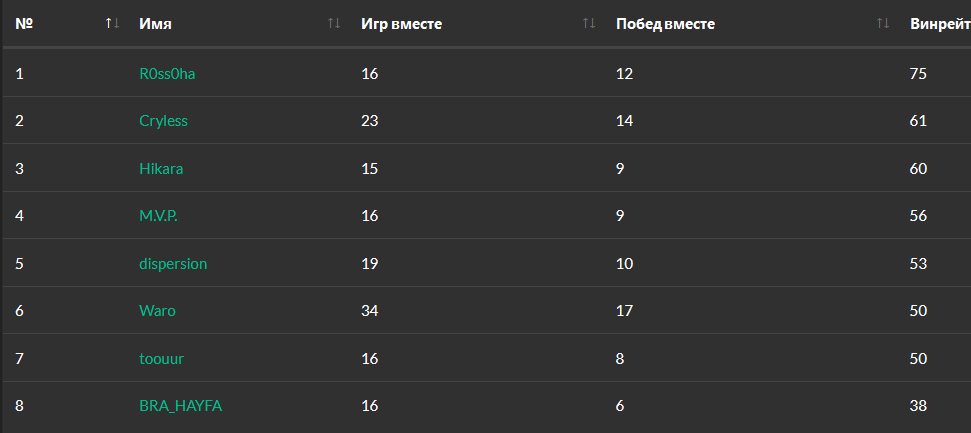This screenshot has height=433, width=971.
Task: Open Cryless player link
Action: 163,121
